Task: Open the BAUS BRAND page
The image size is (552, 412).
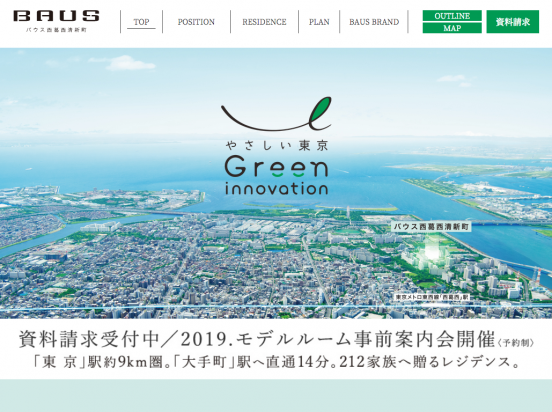Action: (374, 22)
